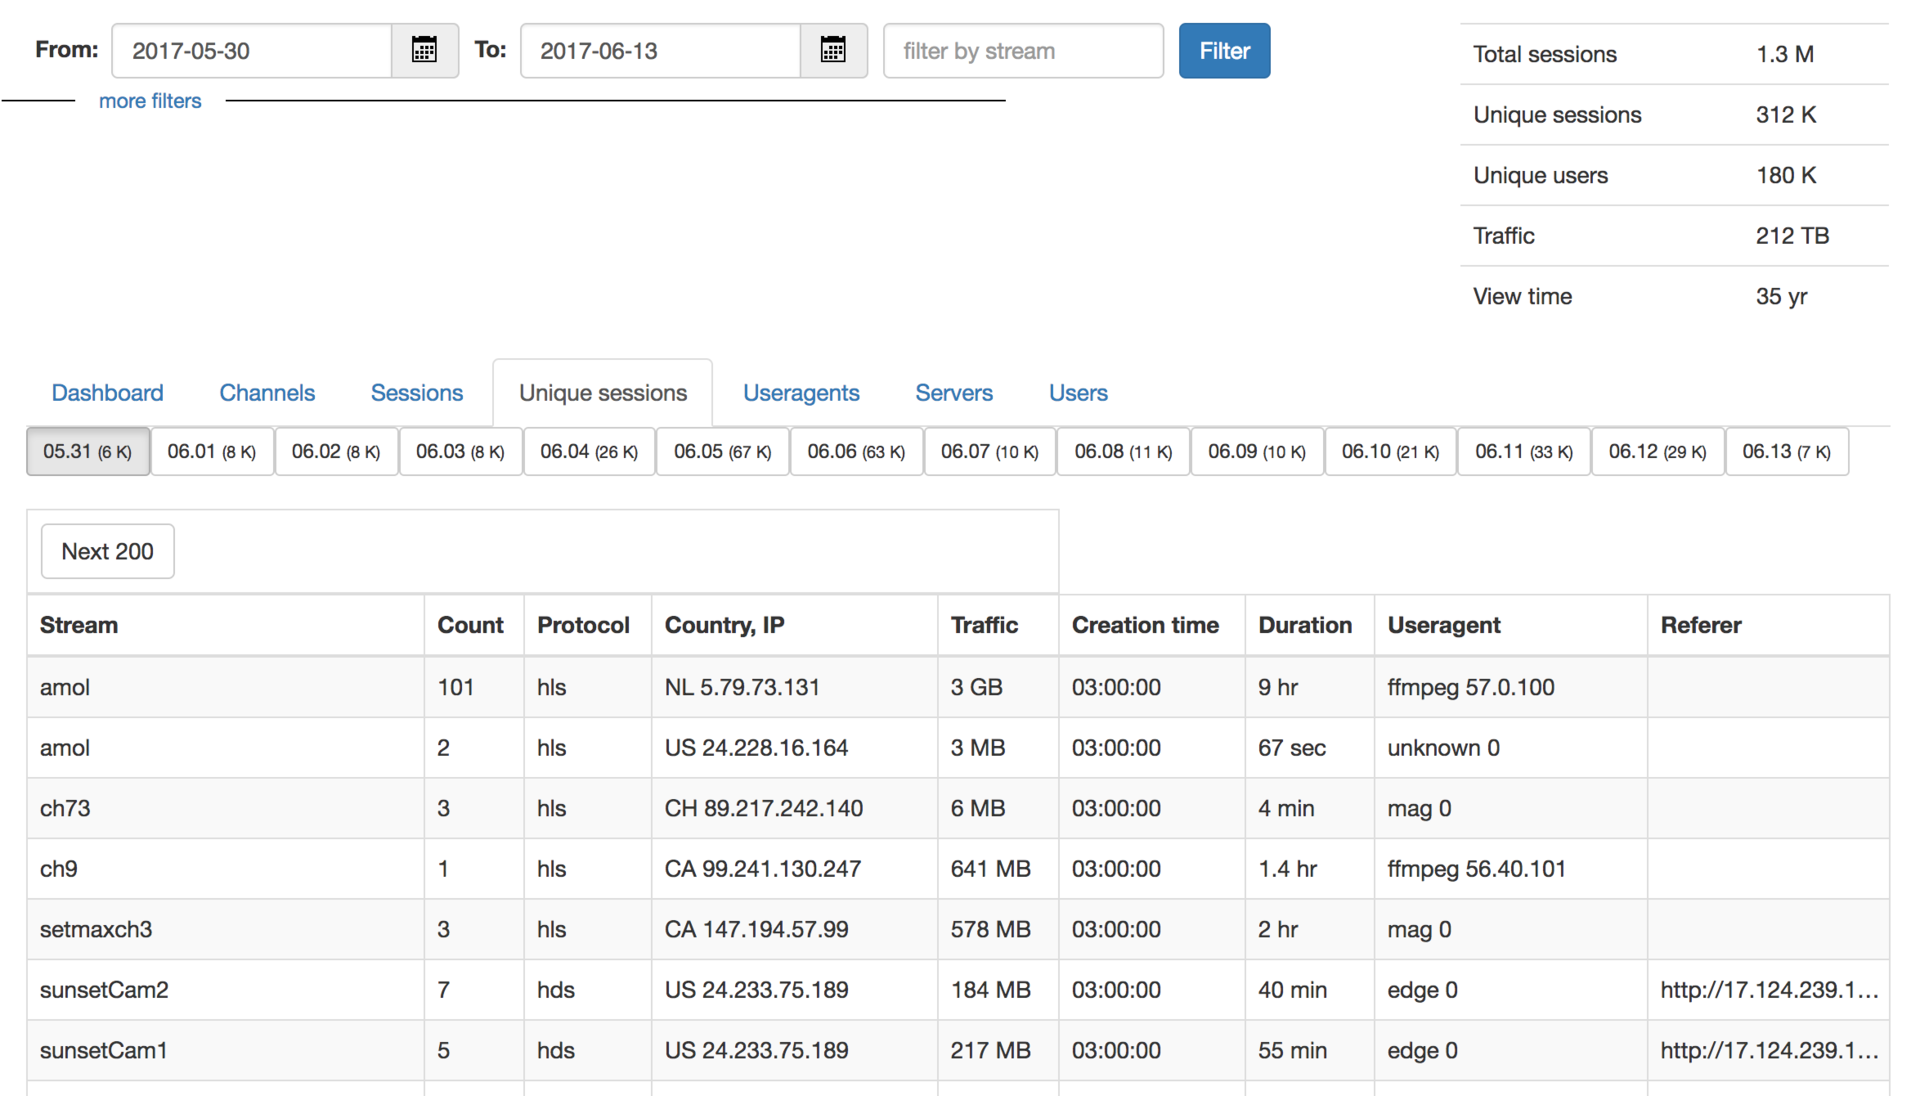Screen dimensions: 1920x1096
Task: Click the filter by stream input field
Action: (1022, 51)
